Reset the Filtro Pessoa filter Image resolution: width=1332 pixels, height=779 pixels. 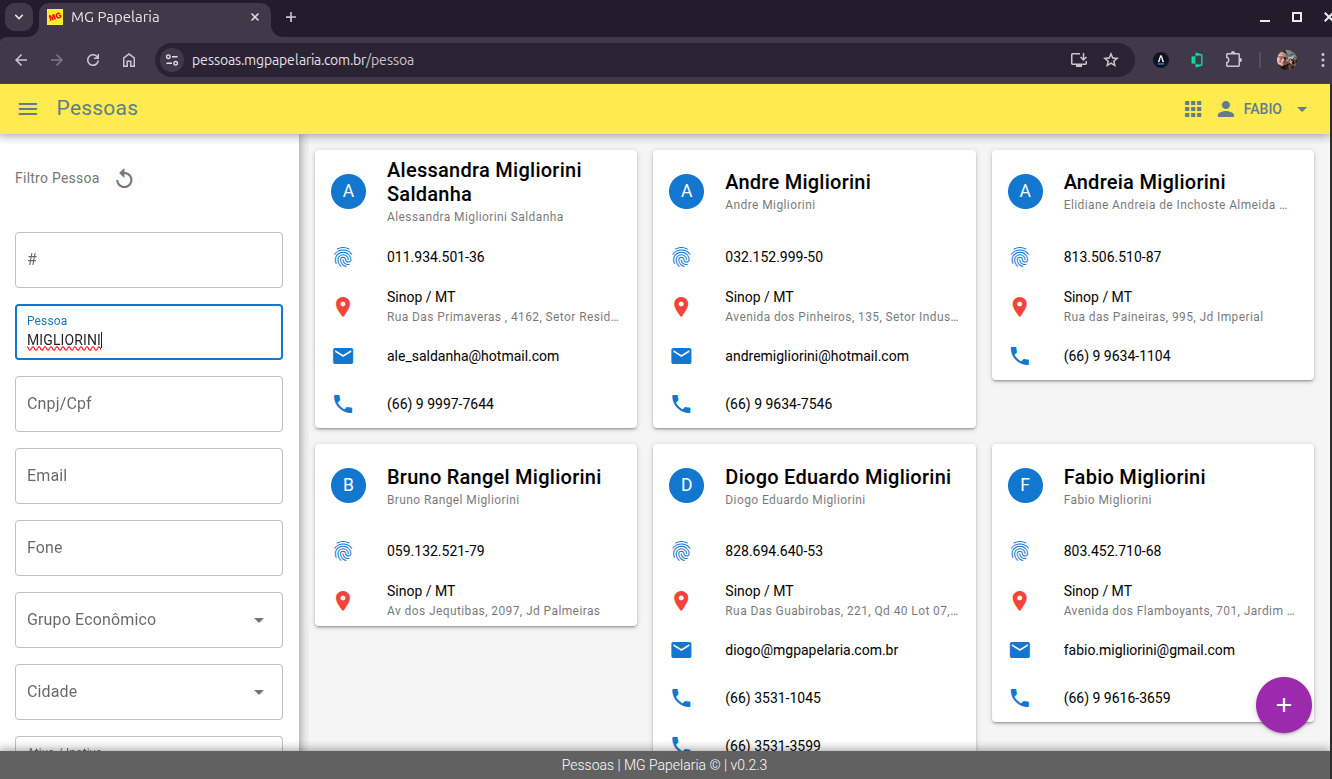click(x=124, y=179)
